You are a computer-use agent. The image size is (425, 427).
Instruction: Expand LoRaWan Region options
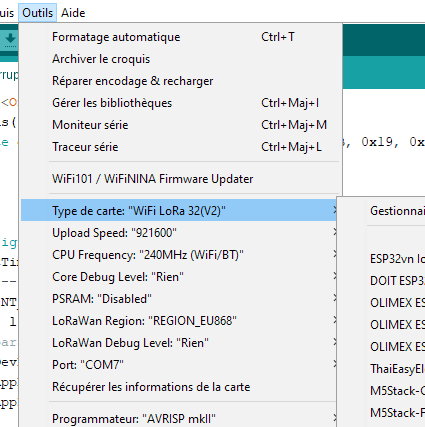180,321
